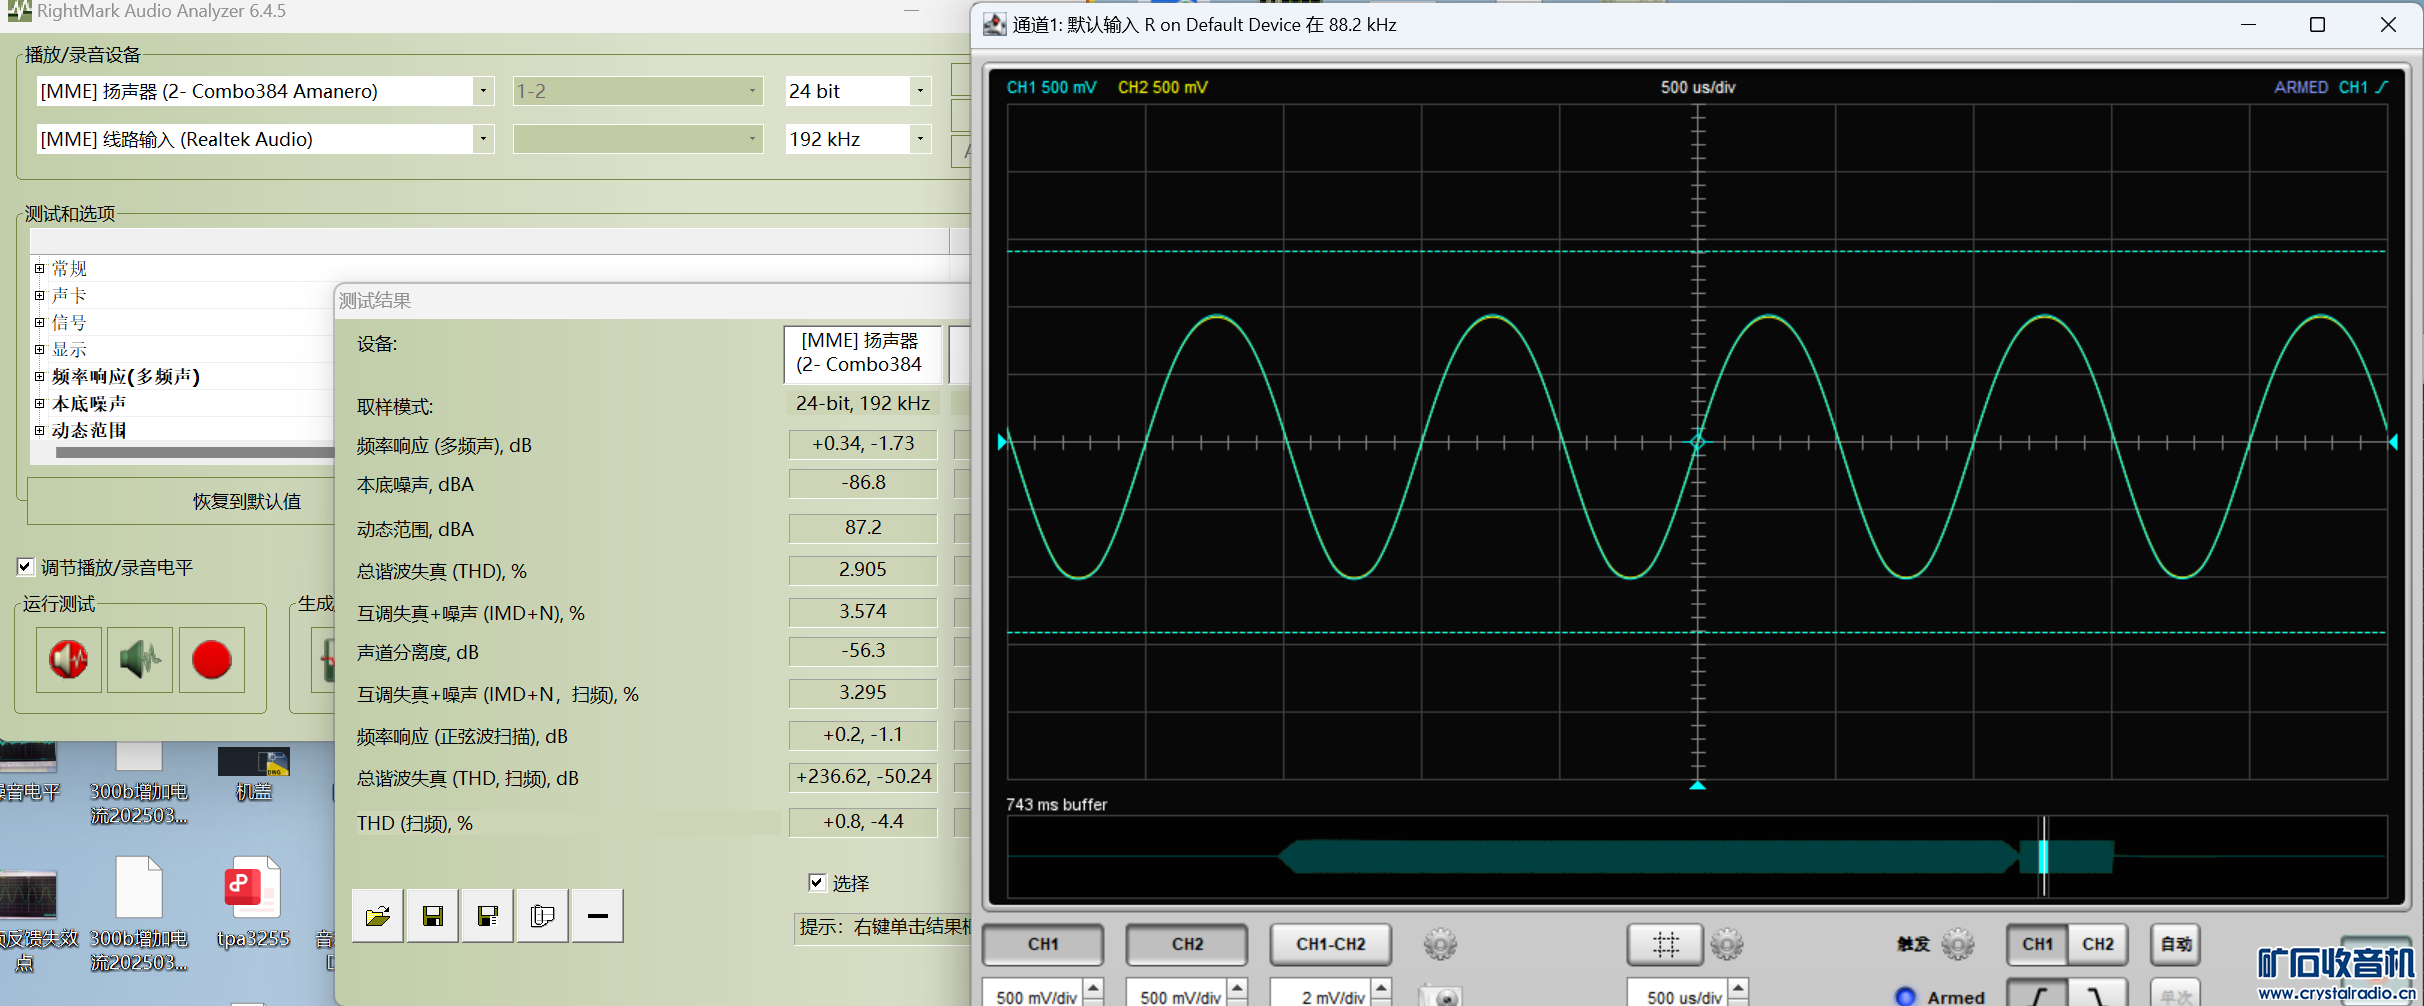The image size is (2424, 1006).
Task: Click the buffer position marker in timeline
Action: click(x=2043, y=857)
